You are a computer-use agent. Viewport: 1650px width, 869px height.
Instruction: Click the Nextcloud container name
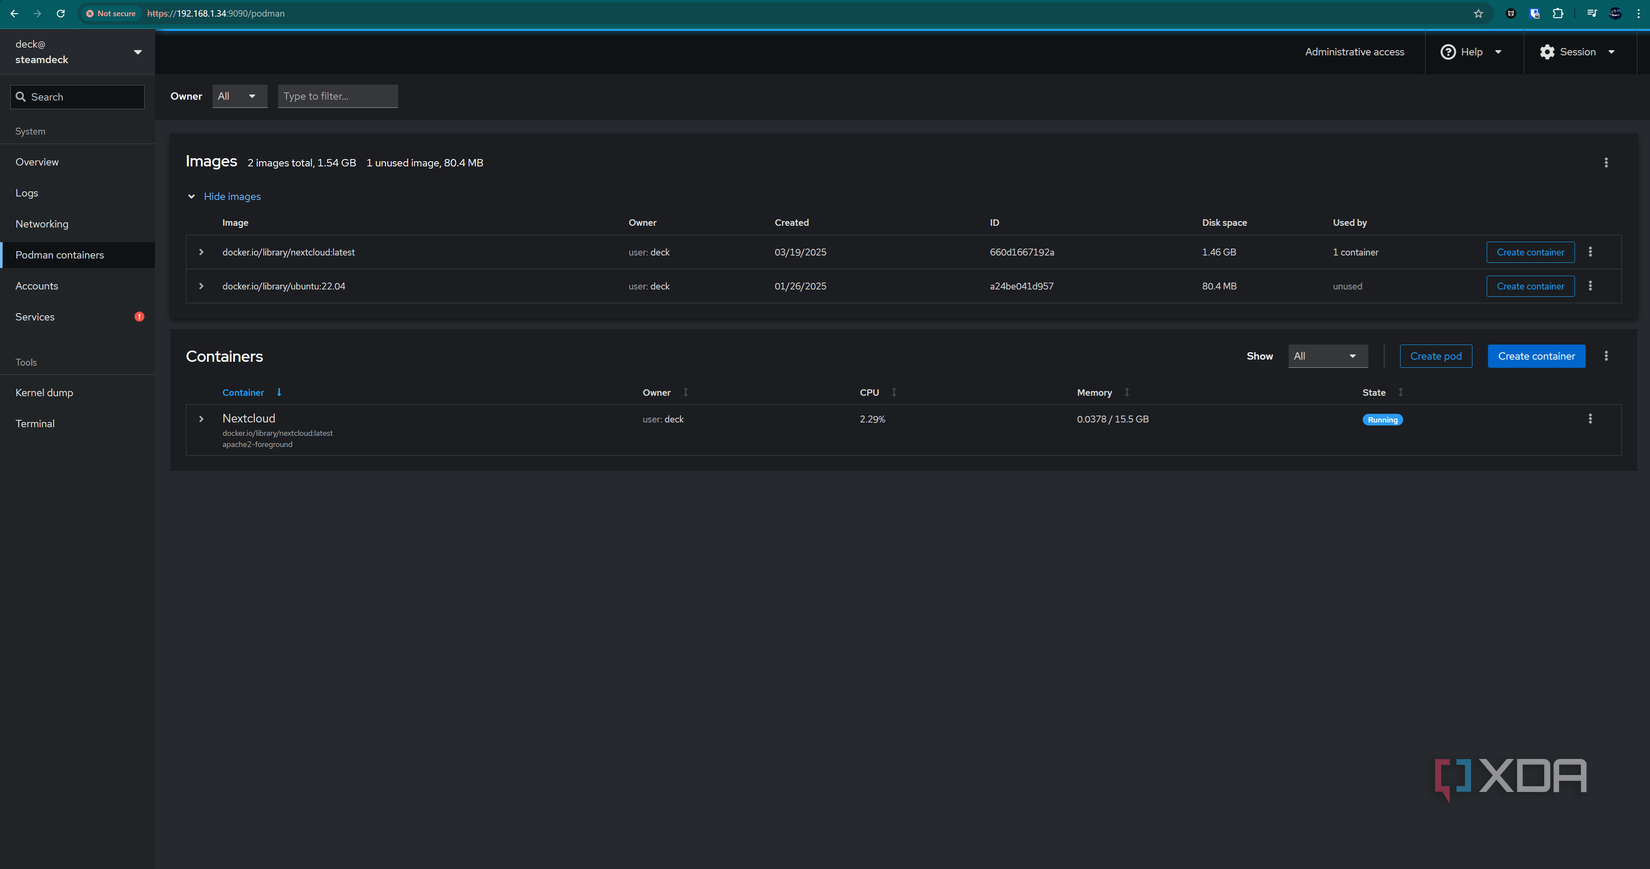click(x=249, y=418)
